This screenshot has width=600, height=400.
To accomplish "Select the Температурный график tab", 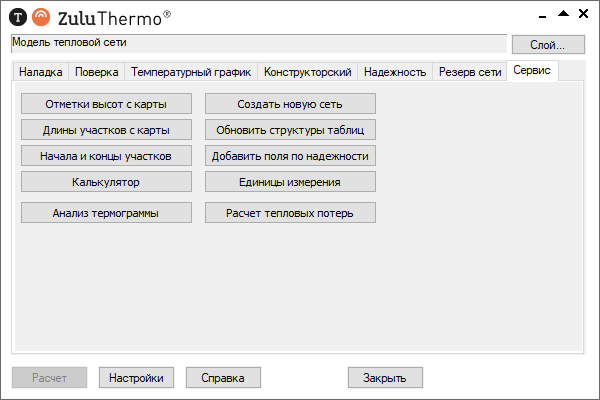I will pyautogui.click(x=191, y=72).
